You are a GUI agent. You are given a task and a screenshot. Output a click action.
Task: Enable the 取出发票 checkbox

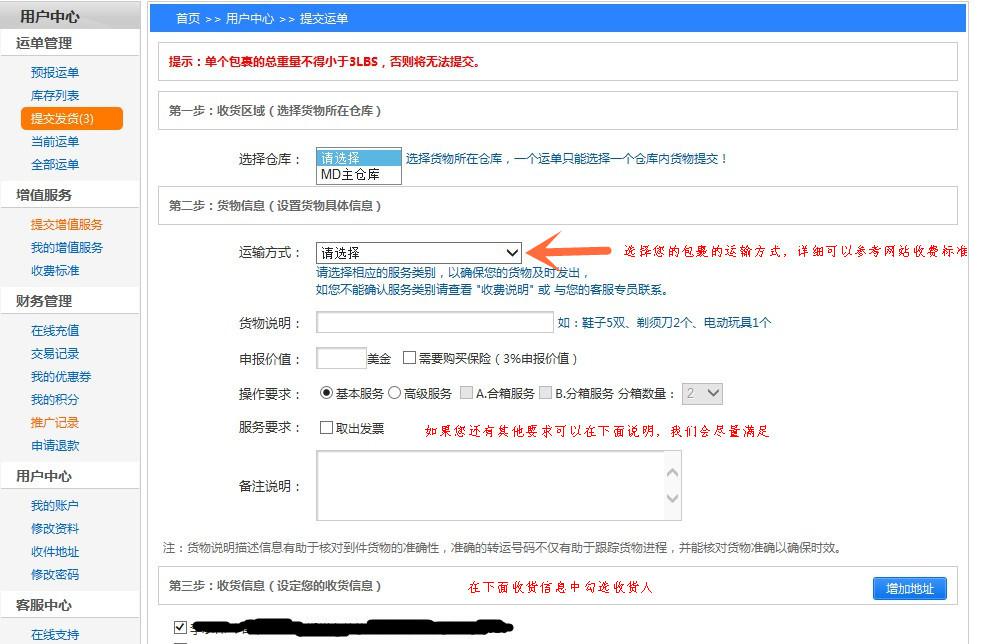coord(327,428)
